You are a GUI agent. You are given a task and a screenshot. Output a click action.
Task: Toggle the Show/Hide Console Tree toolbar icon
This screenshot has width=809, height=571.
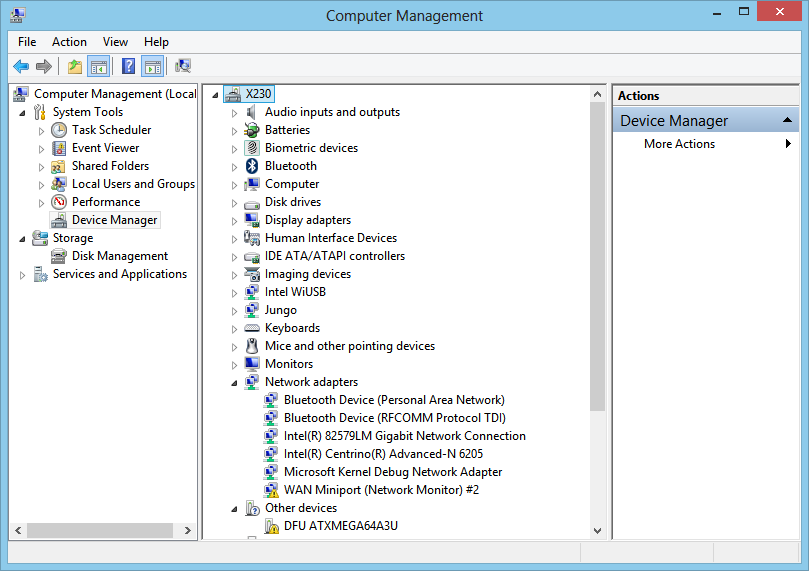(98, 66)
